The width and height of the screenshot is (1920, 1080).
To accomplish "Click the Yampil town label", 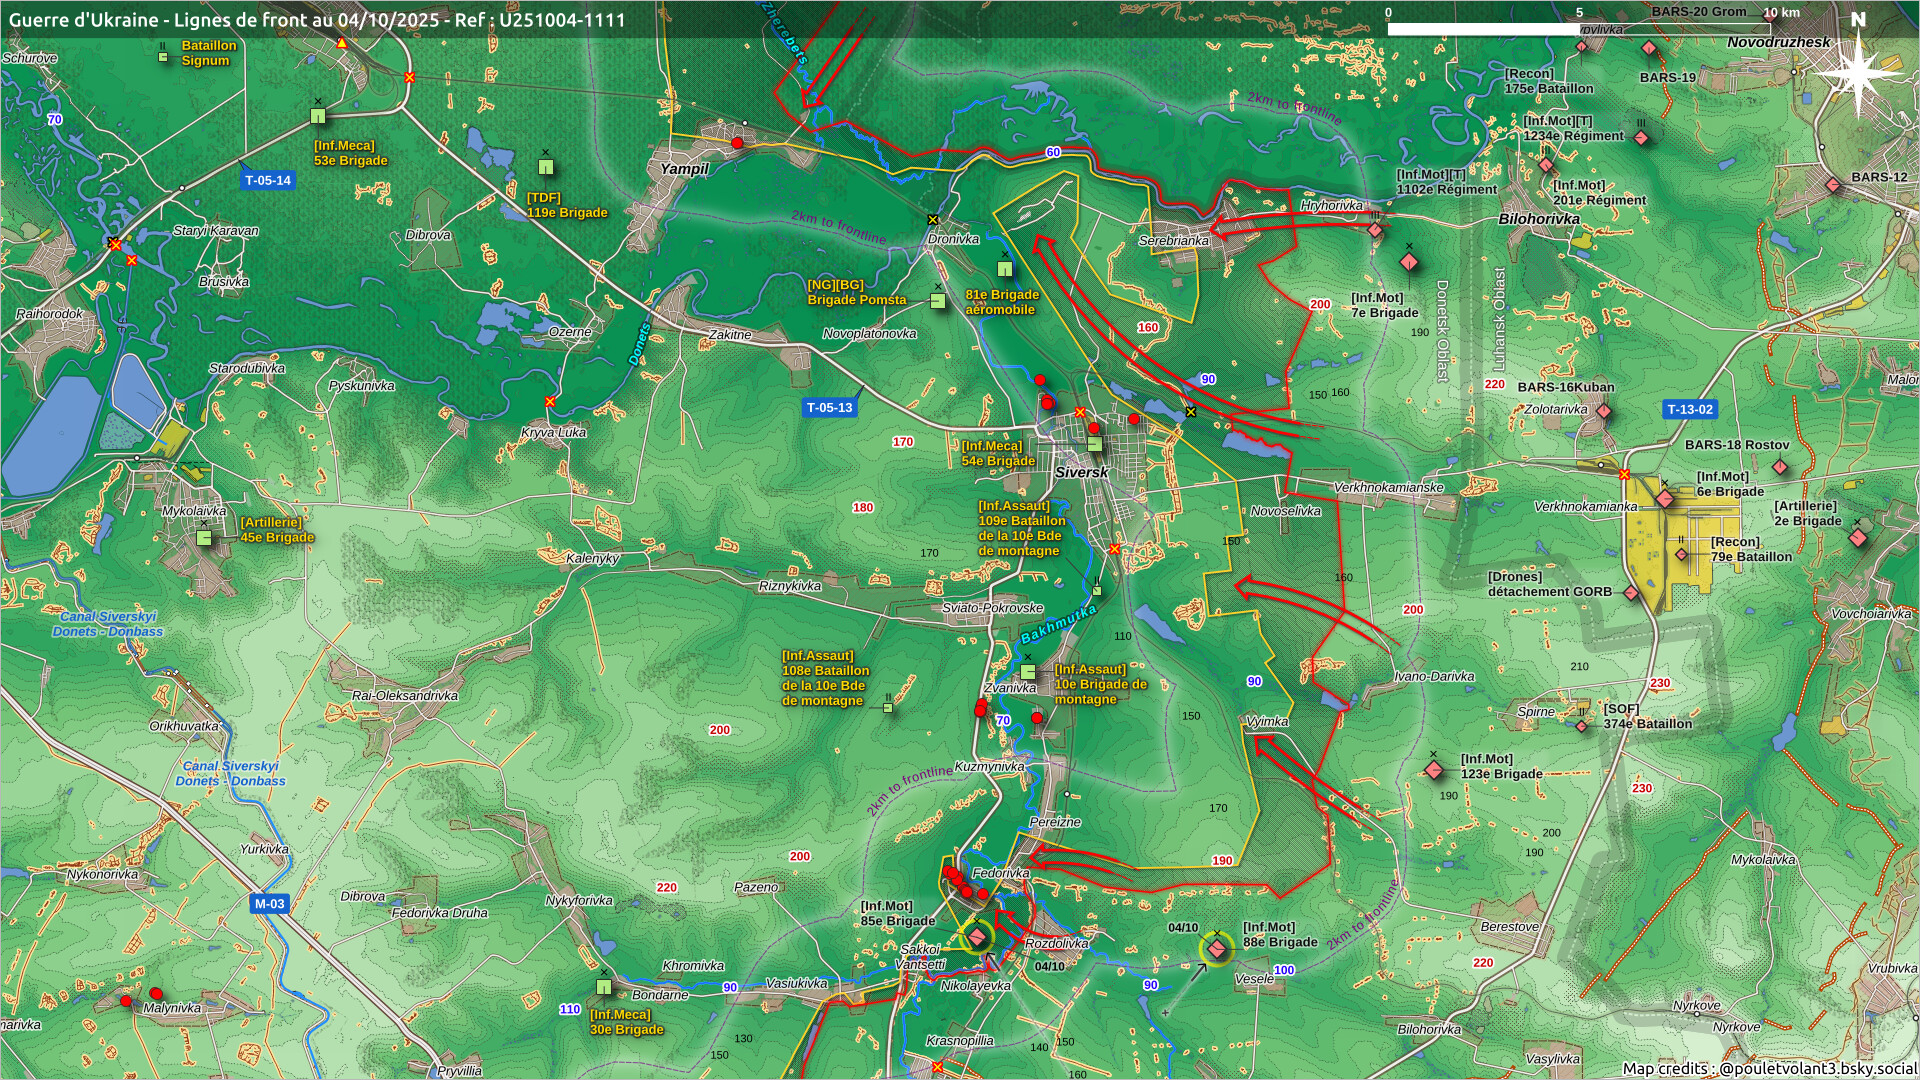I will [x=684, y=169].
